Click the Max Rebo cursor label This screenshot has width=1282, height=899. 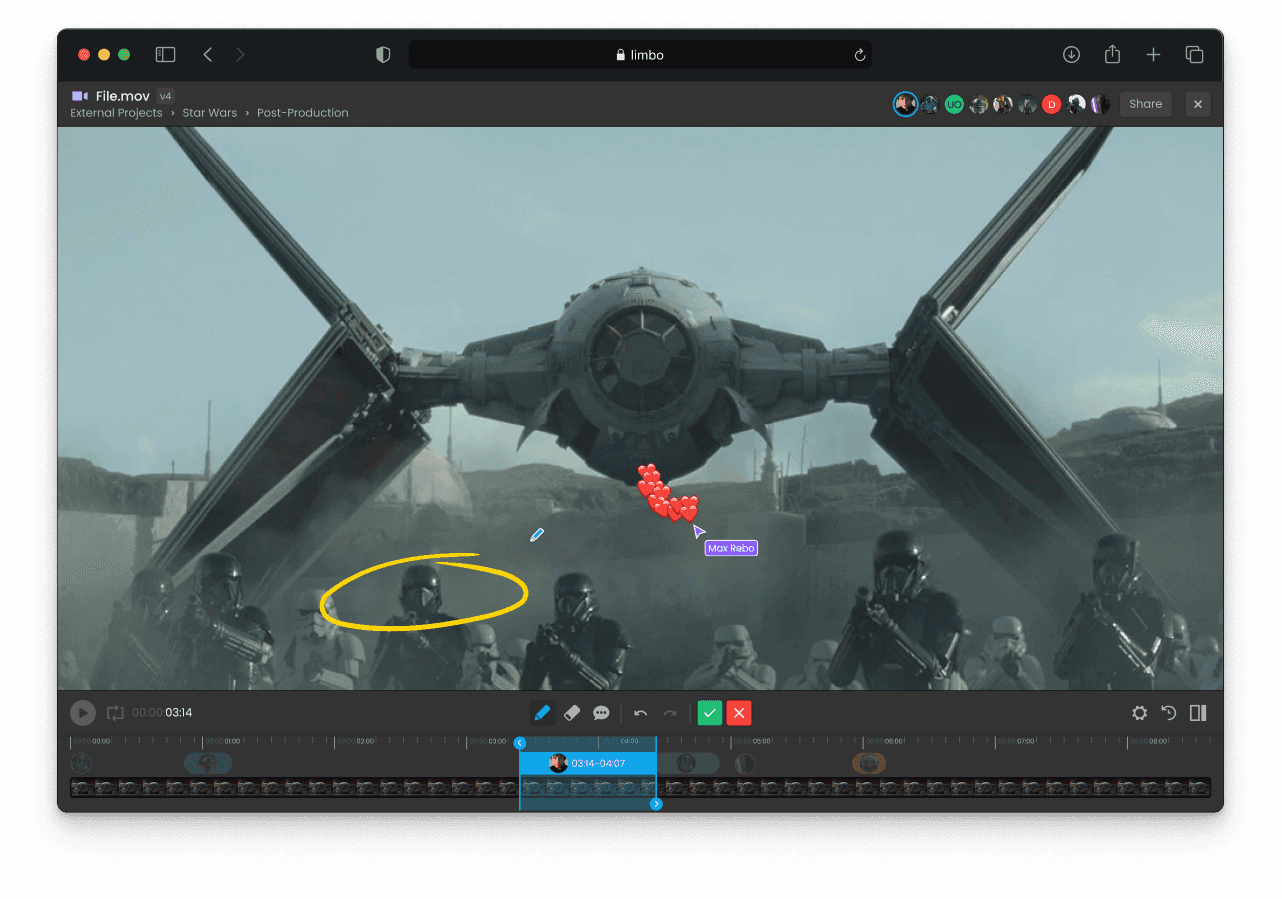coord(731,548)
